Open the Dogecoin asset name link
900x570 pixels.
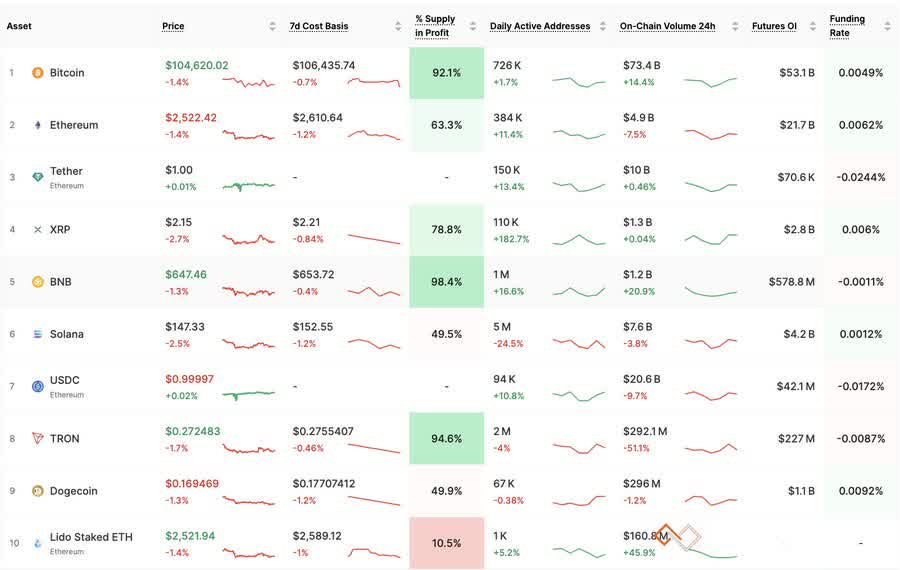pyautogui.click(x=73, y=491)
